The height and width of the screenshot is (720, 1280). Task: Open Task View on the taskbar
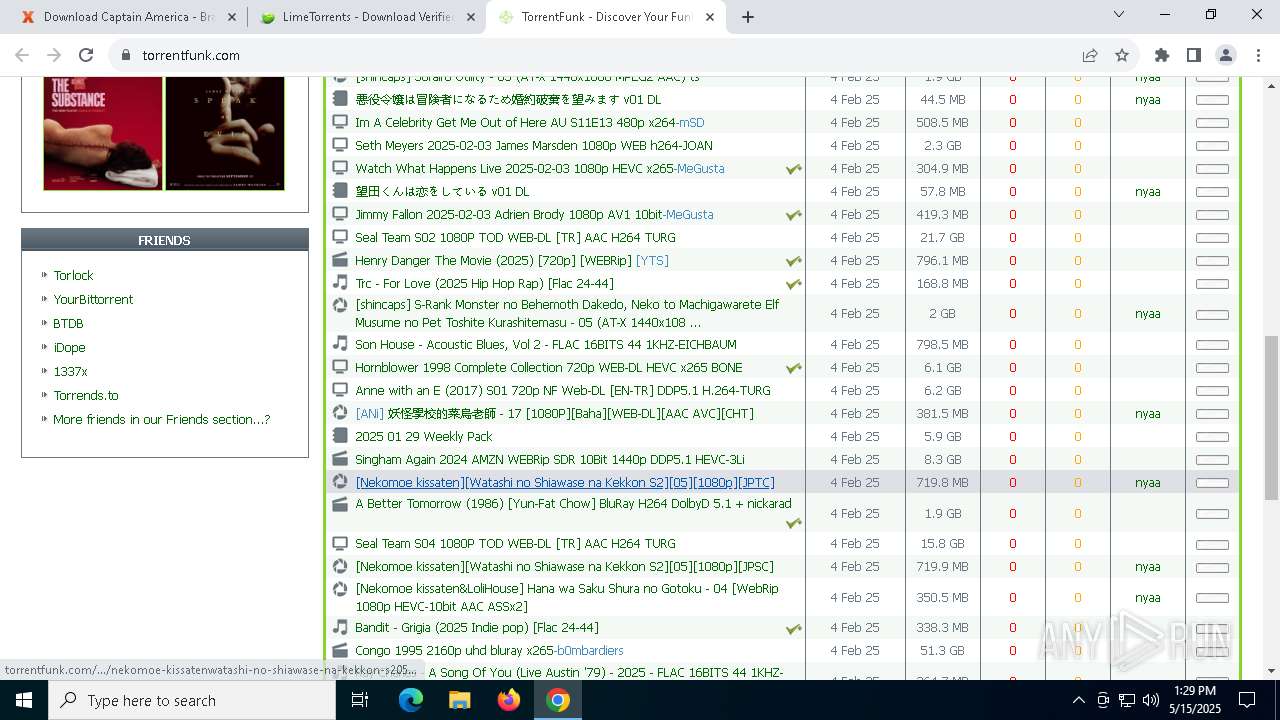click(360, 700)
